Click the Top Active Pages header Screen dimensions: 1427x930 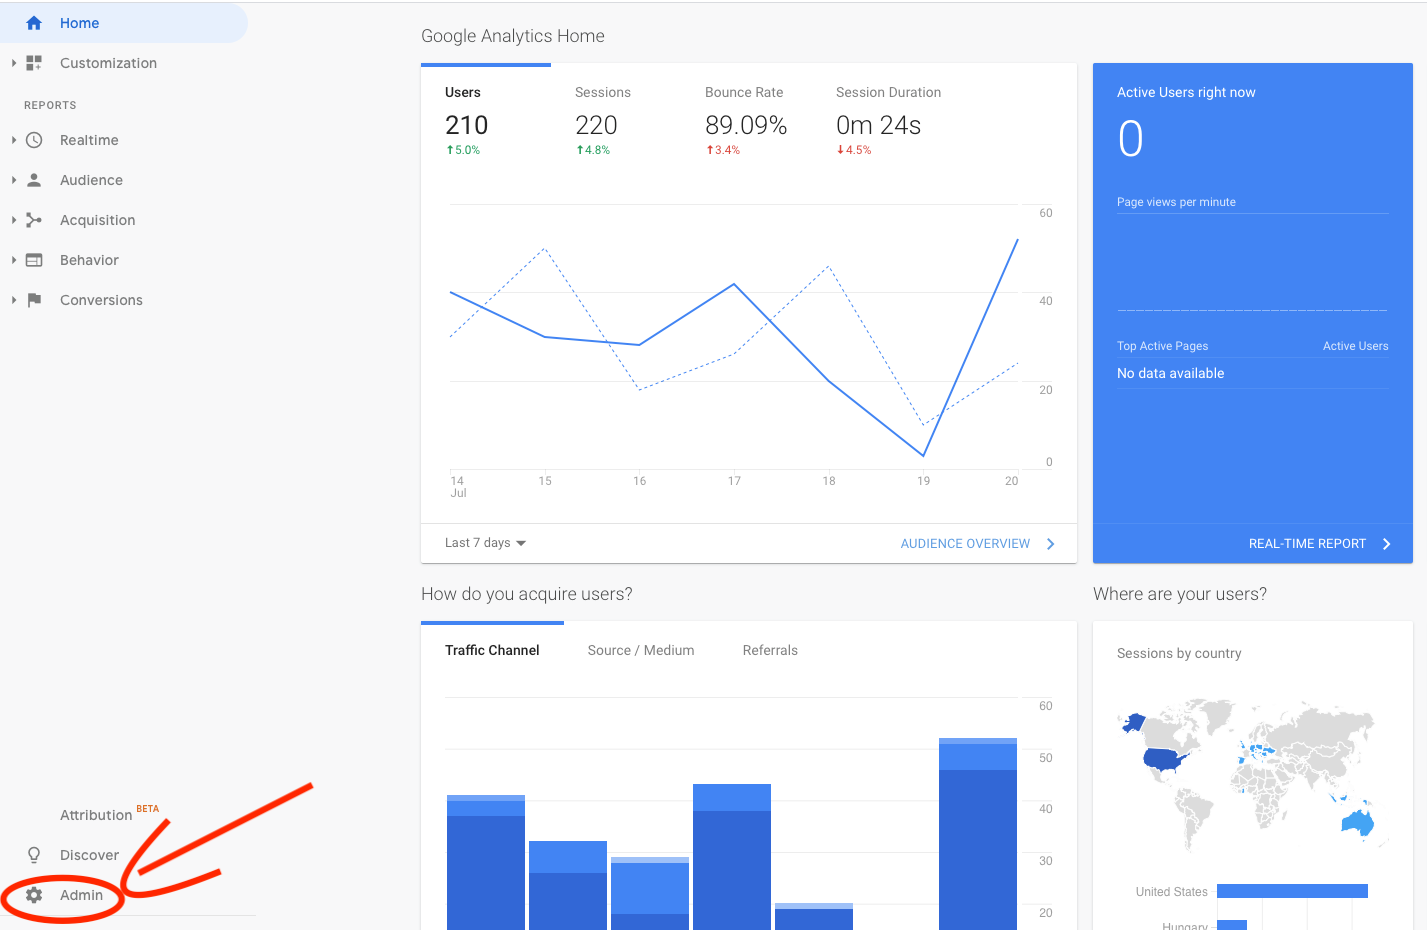1162,346
